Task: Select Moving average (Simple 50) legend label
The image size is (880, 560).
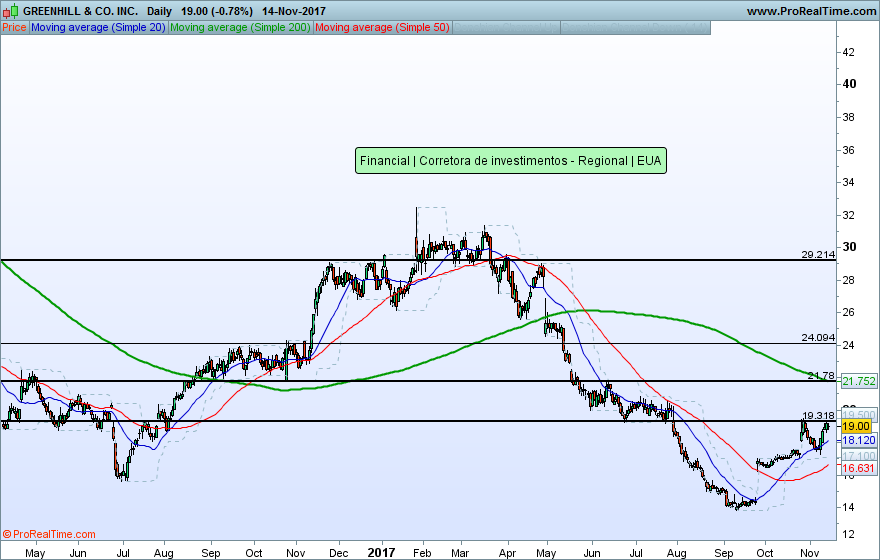Action: pos(382,27)
